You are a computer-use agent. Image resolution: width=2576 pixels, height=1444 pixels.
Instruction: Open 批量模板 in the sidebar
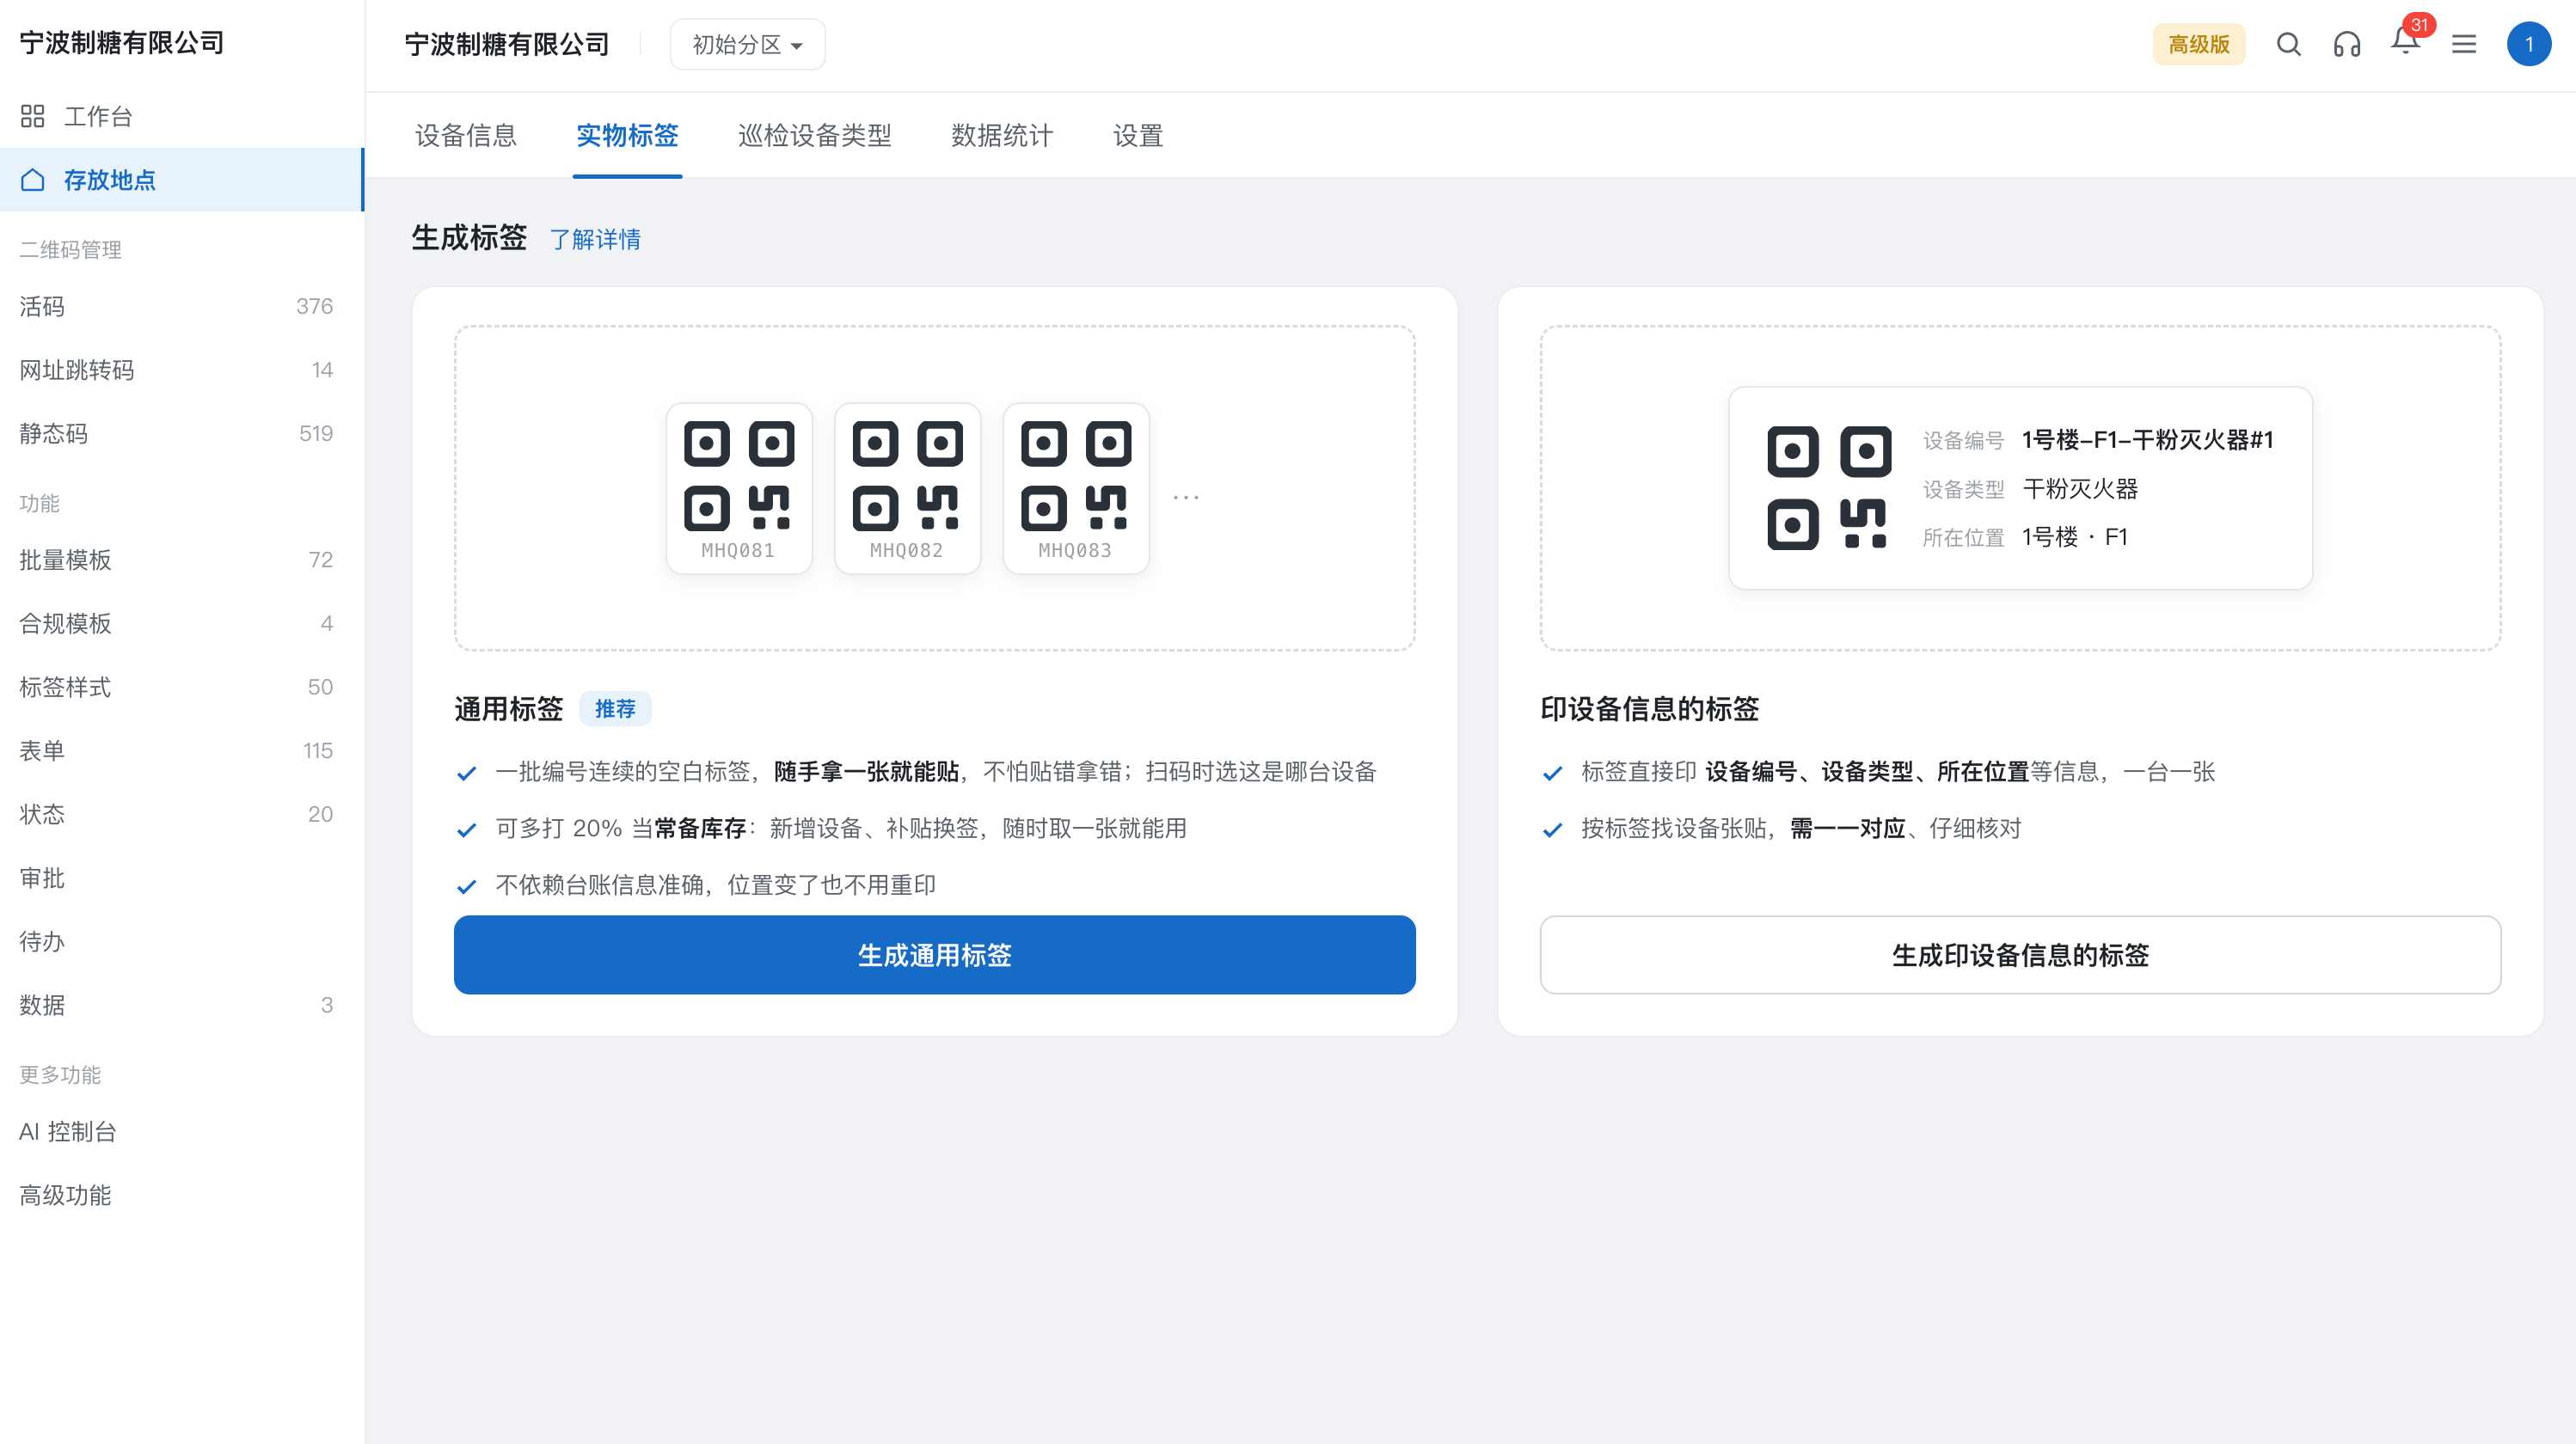point(182,560)
